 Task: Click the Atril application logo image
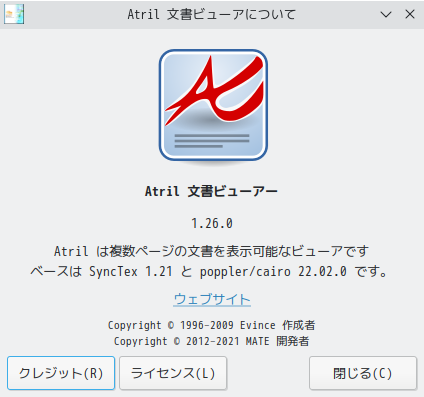pyautogui.click(x=213, y=107)
